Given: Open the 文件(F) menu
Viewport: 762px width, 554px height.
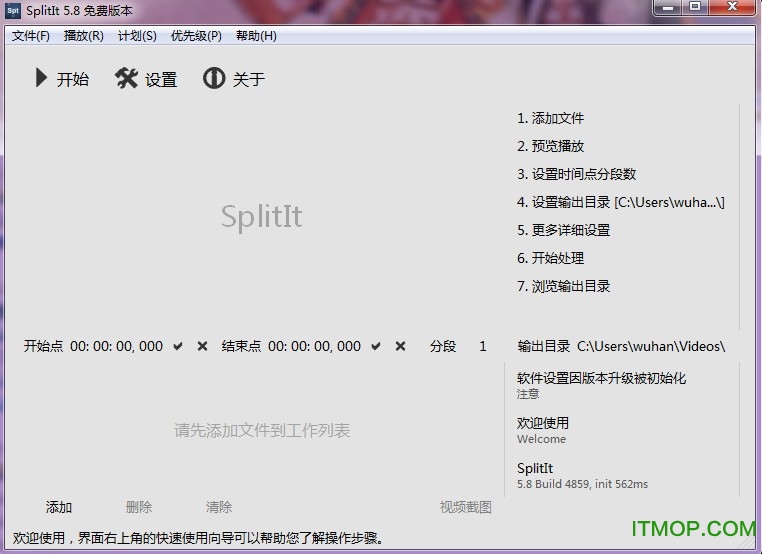Looking at the screenshot, I should (31, 36).
